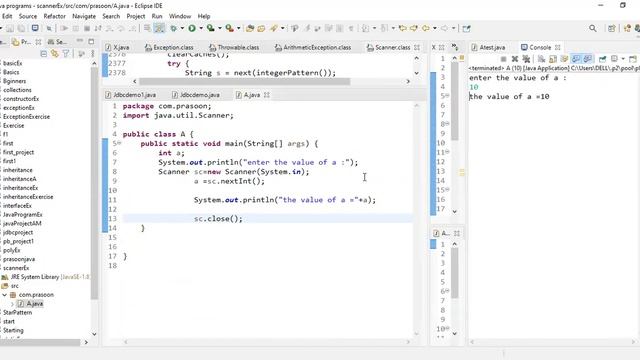This screenshot has height=360, width=640.
Task: Close the A.java editor tab
Action: coord(267,95)
